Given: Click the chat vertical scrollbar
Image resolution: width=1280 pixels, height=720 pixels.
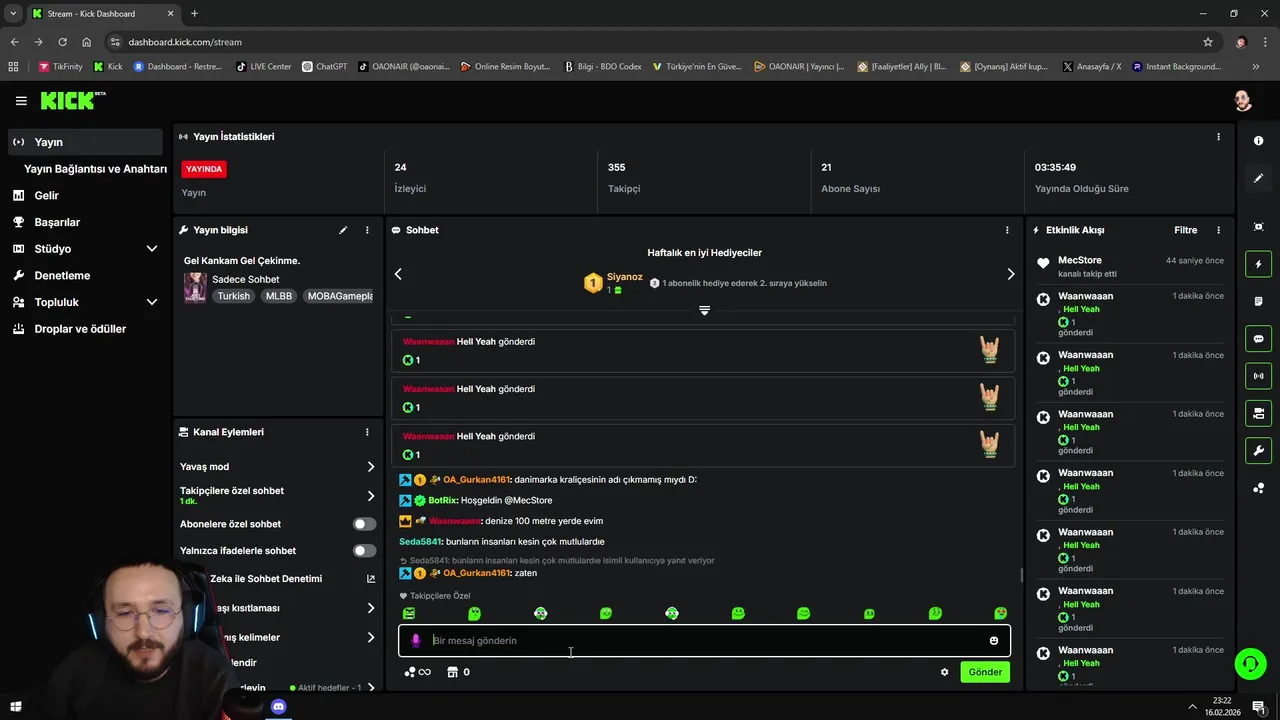Looking at the screenshot, I should 1021,575.
